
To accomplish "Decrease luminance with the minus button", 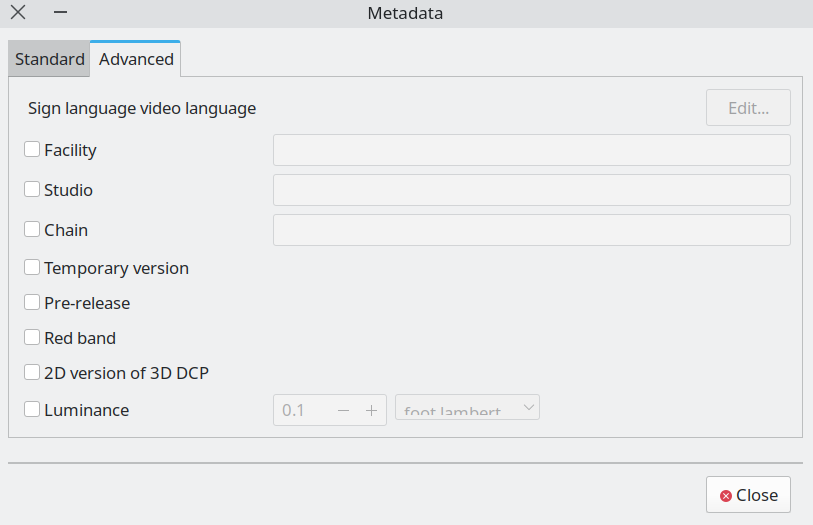I will pos(343,410).
